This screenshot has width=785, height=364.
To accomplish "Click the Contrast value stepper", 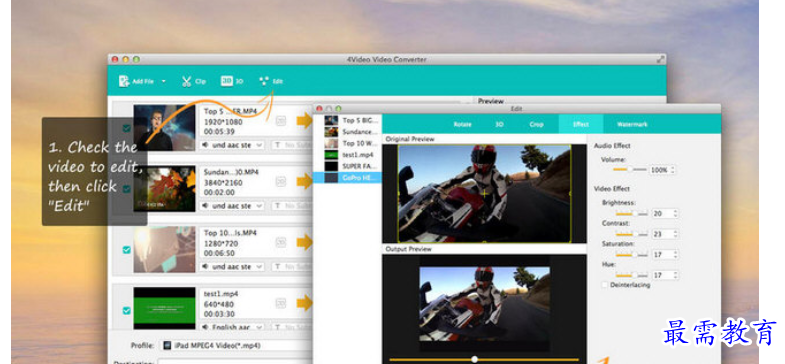I will coord(676,234).
